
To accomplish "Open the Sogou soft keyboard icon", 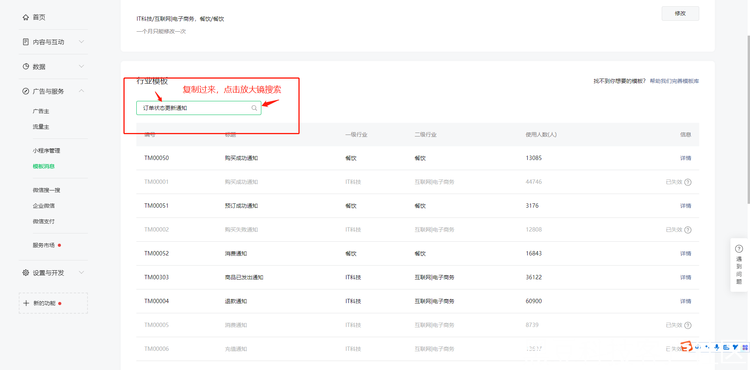I will [726, 348].
